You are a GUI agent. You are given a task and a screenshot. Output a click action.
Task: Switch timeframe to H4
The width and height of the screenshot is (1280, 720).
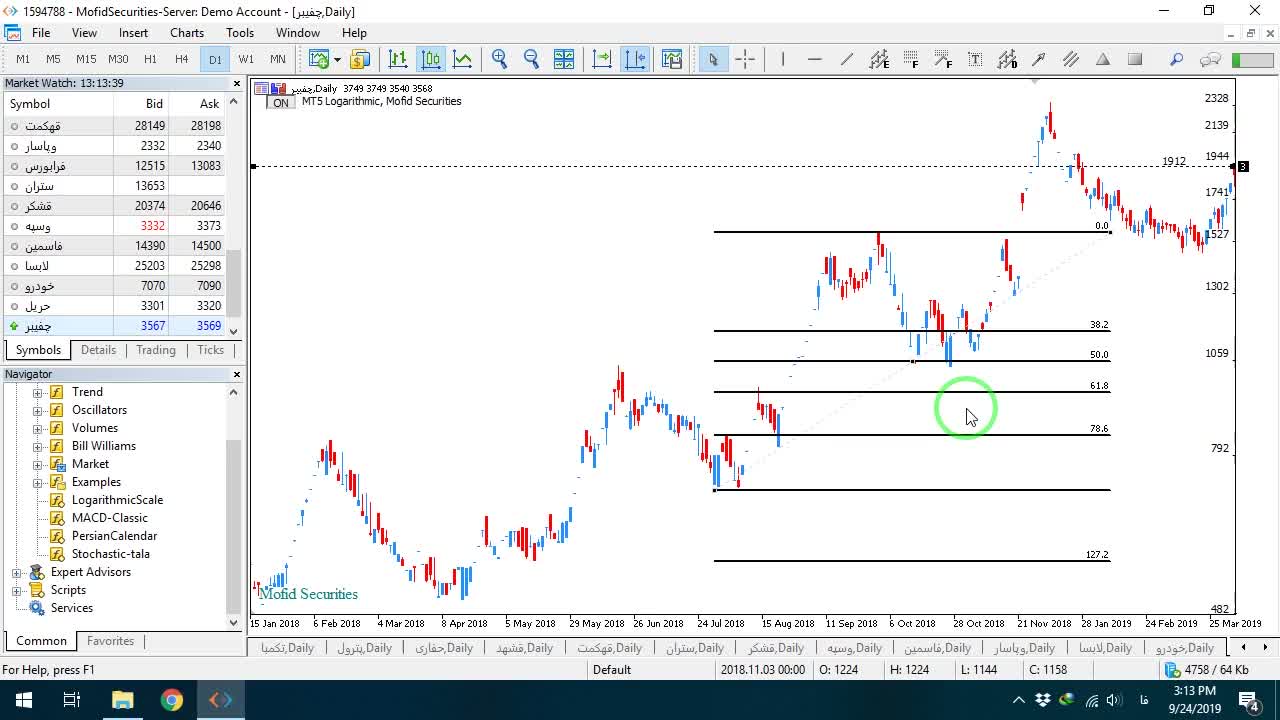pyautogui.click(x=182, y=59)
